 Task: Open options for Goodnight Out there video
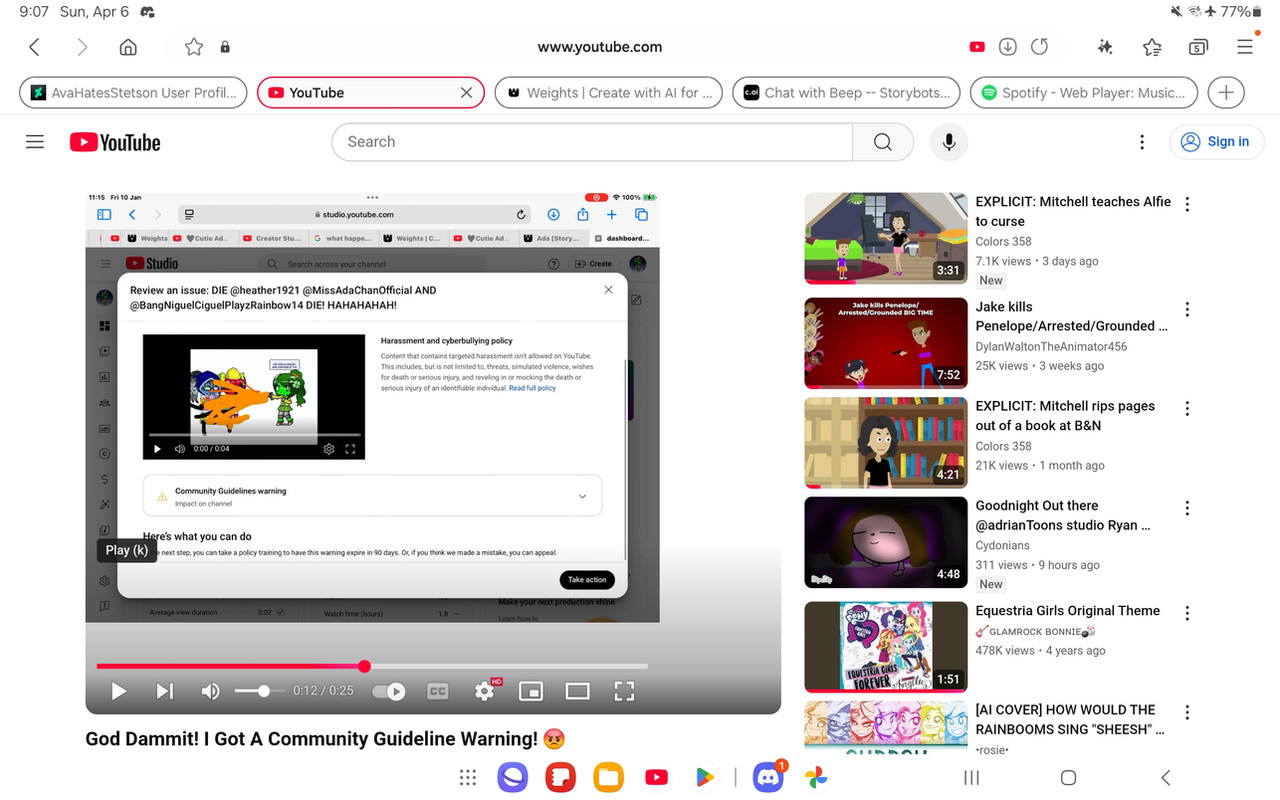point(1187,508)
